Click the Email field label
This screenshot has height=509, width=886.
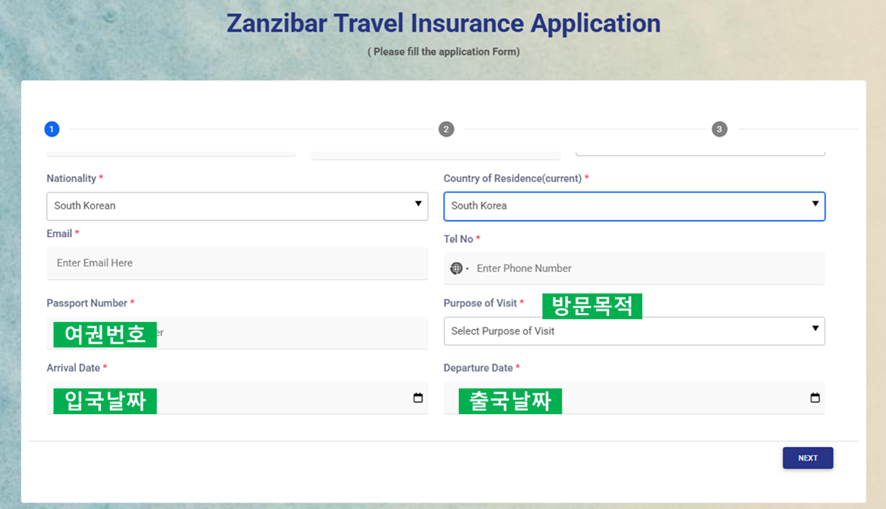(x=59, y=234)
